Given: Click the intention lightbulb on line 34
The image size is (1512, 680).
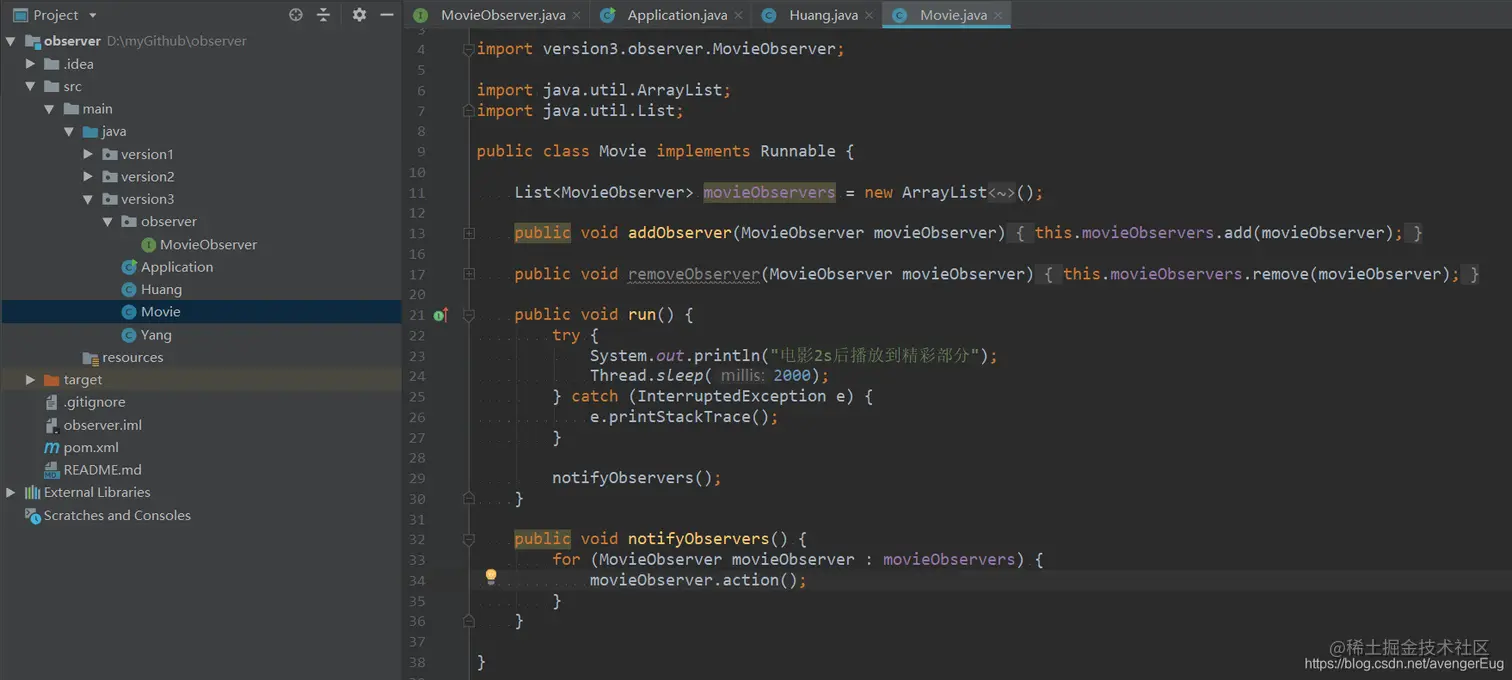Looking at the screenshot, I should [x=491, y=577].
